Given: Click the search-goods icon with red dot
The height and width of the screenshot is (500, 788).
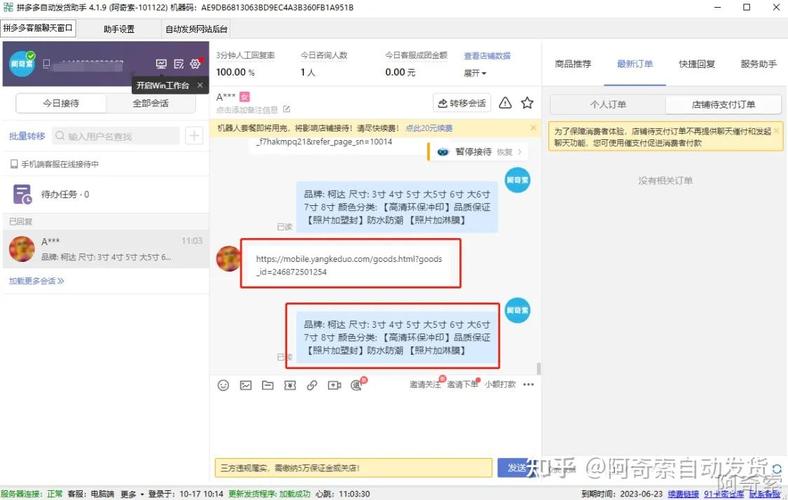Looking at the screenshot, I should (x=357, y=385).
